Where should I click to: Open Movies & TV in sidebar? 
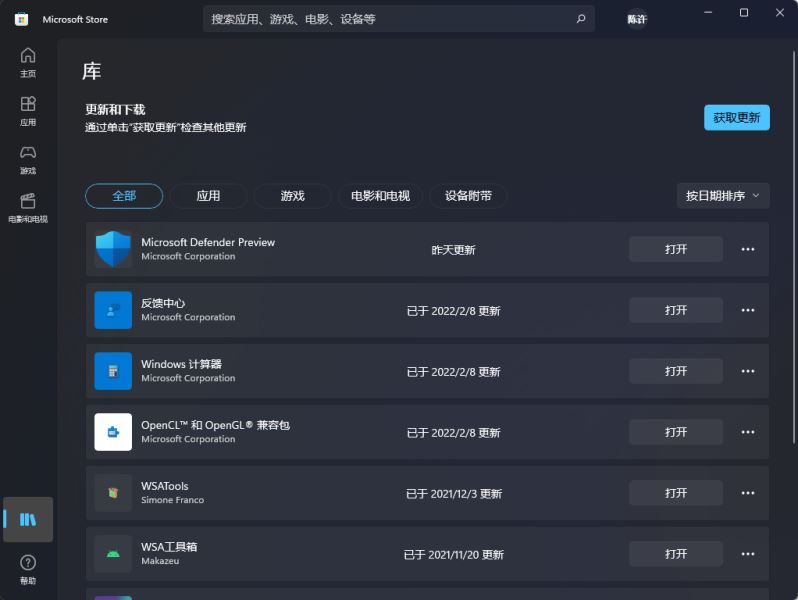[x=28, y=208]
